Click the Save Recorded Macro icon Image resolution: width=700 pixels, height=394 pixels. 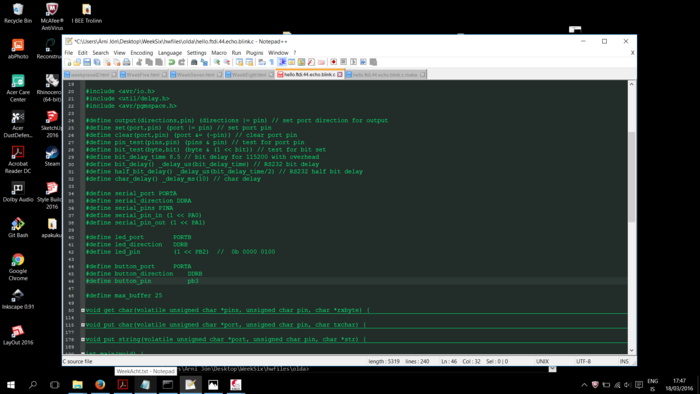(x=373, y=62)
